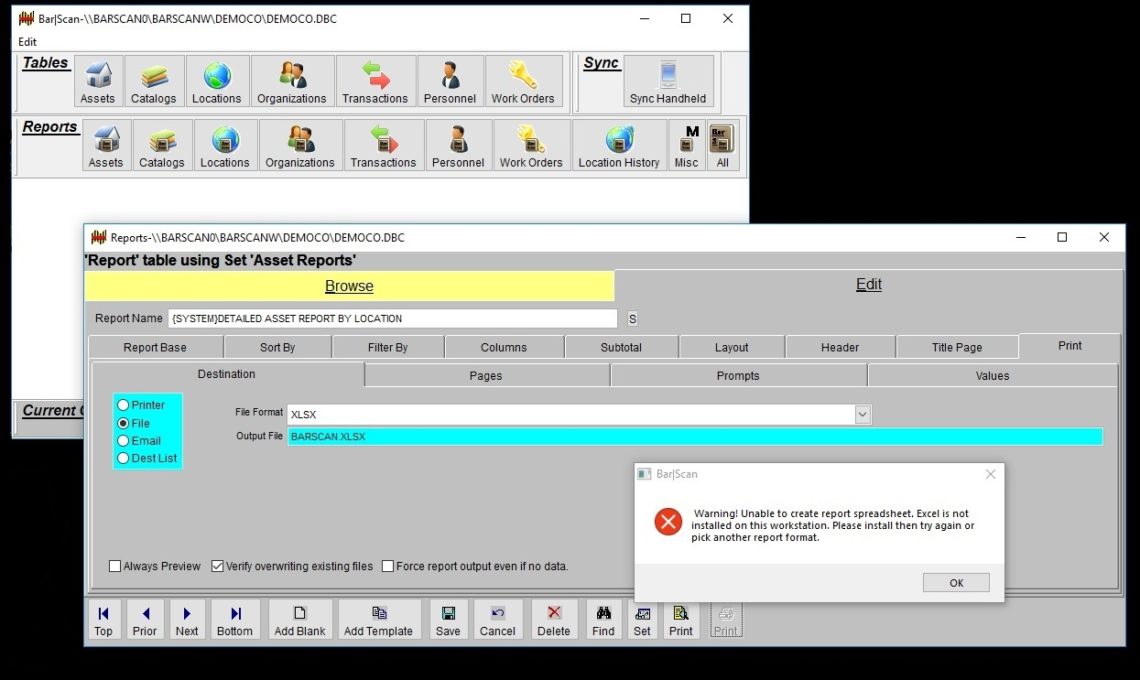Screen dimensions: 1140x680
Task: Close the Bar|Scan warning dialog
Action: (990, 474)
